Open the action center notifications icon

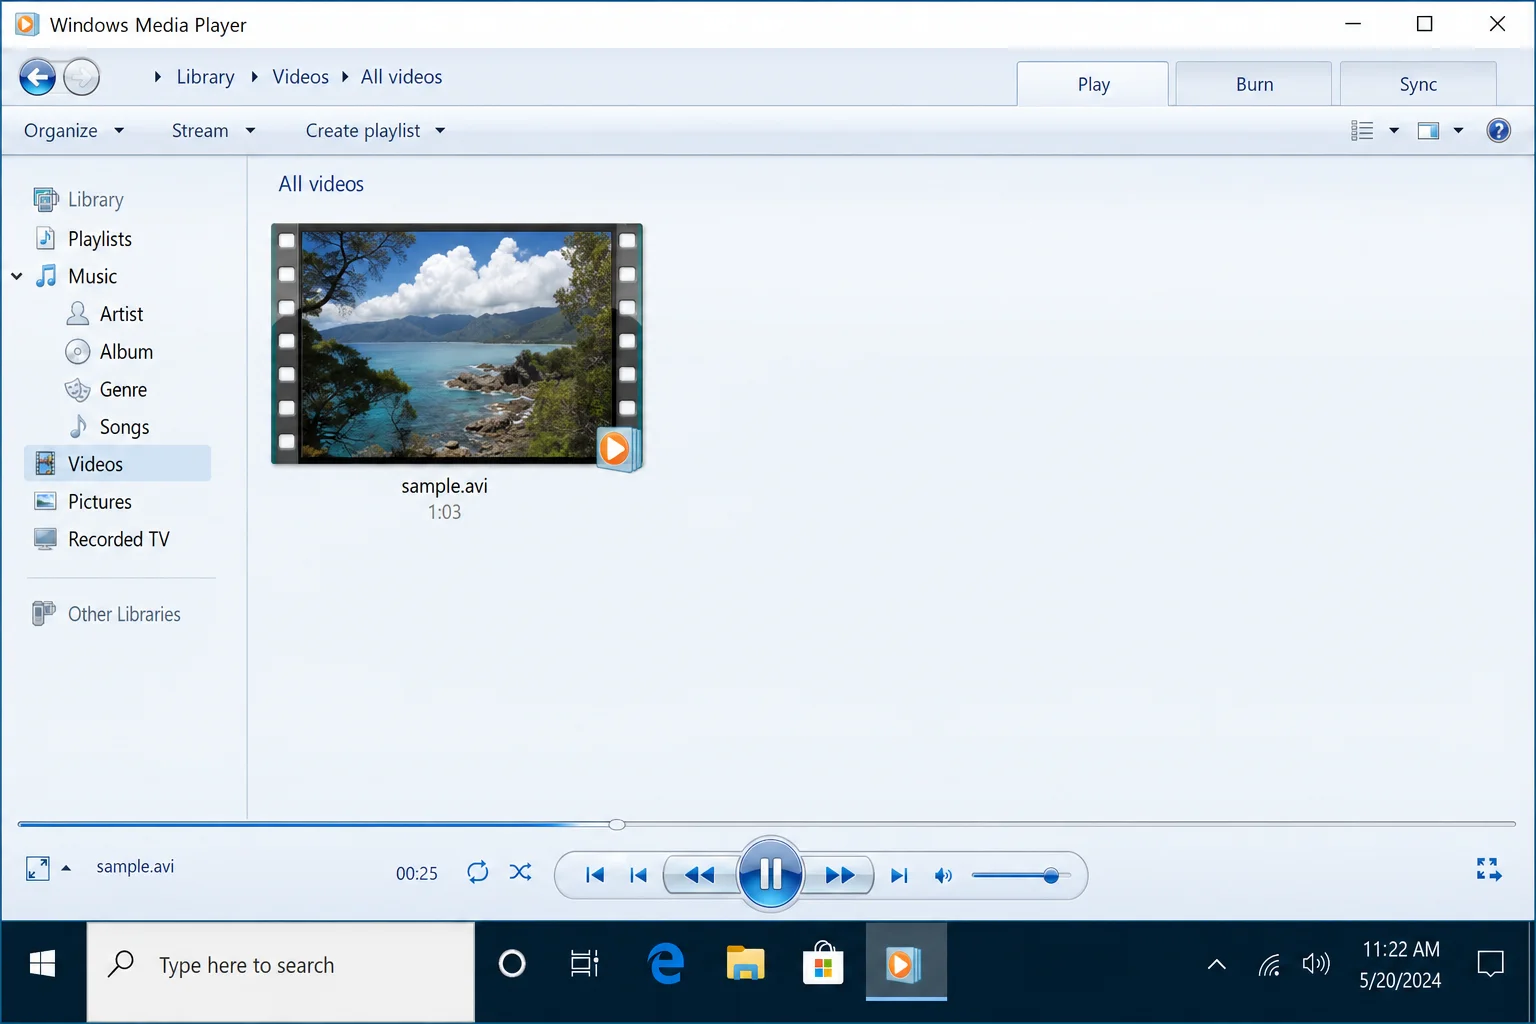point(1490,965)
